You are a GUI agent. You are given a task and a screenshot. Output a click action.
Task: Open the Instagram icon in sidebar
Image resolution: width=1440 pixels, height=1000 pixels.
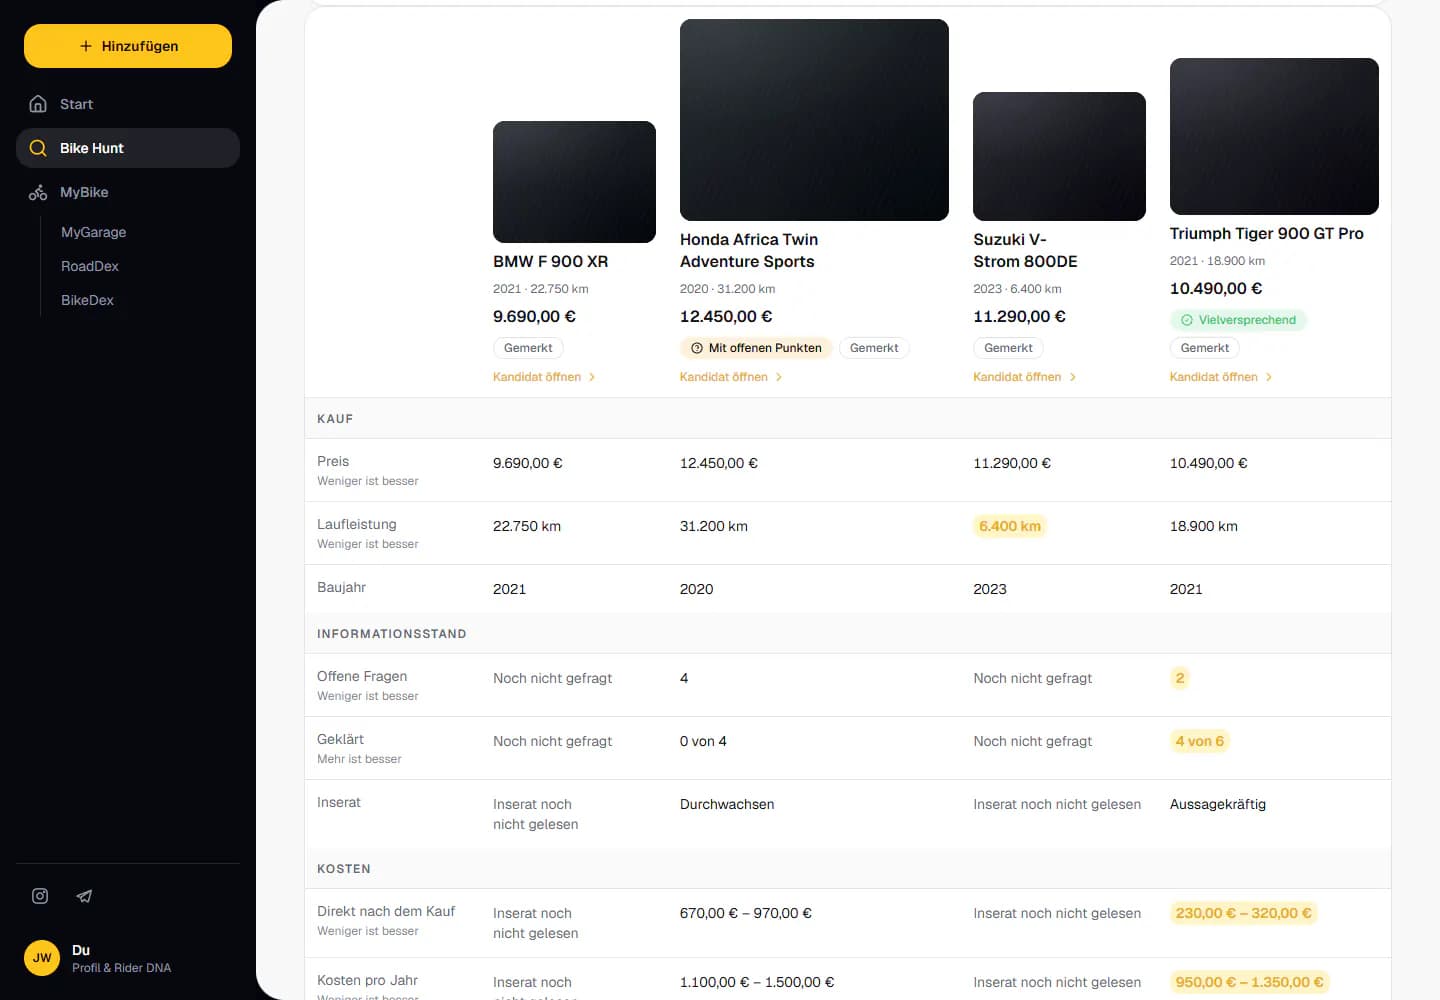40,896
